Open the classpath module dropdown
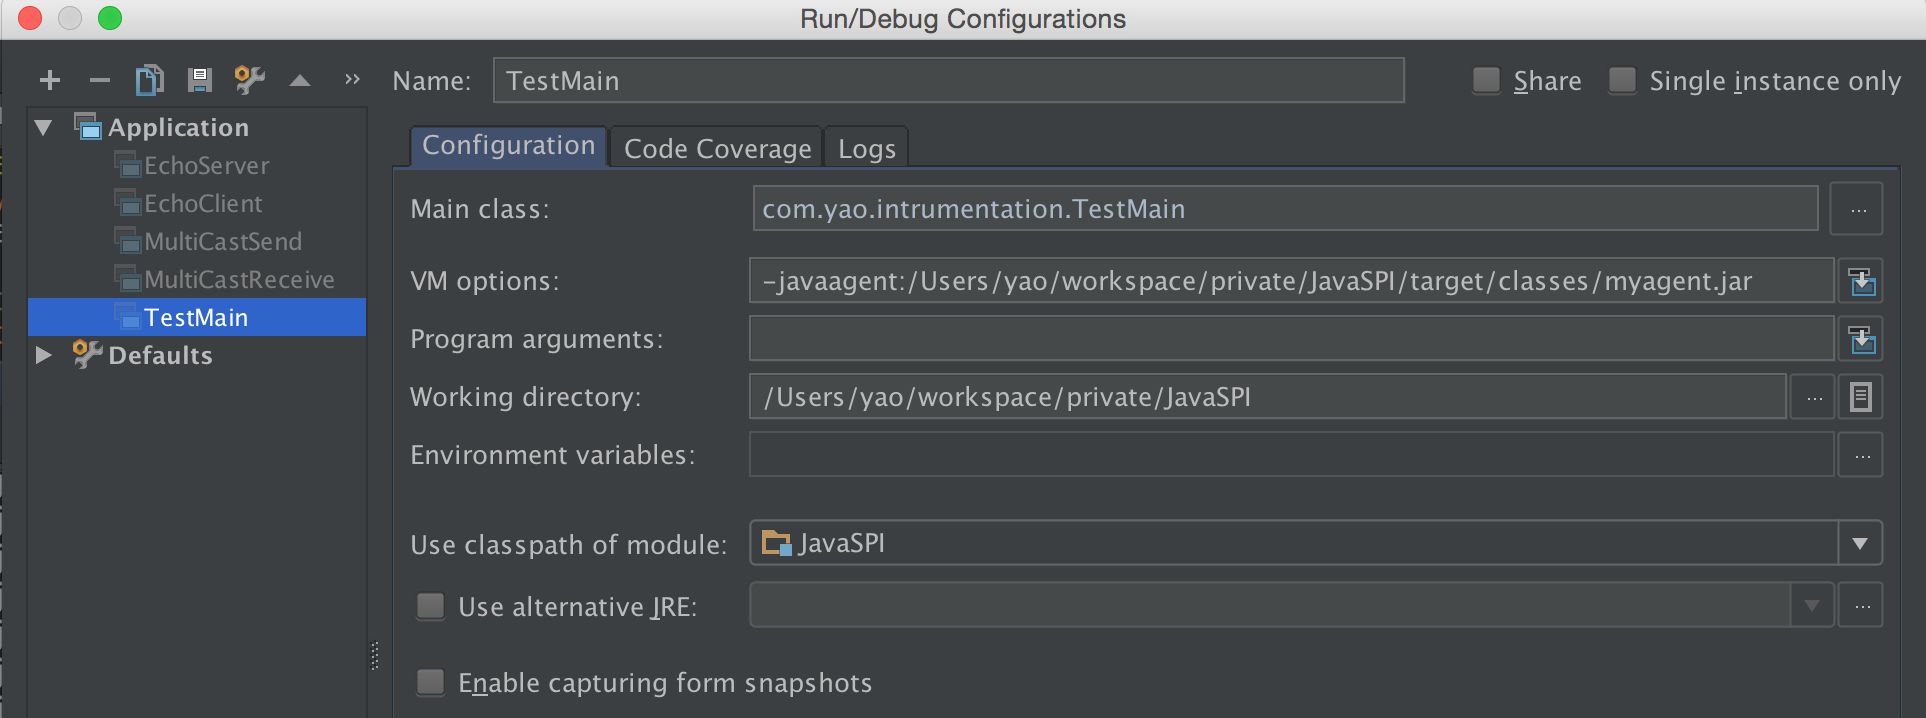 click(x=1860, y=544)
